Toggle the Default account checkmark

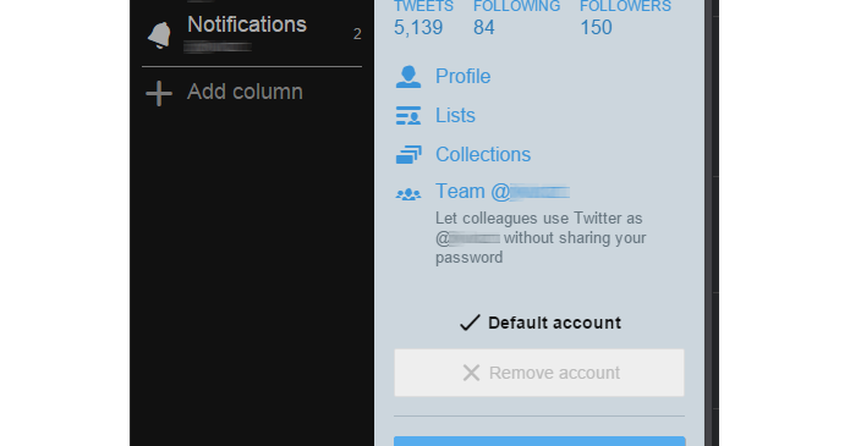(x=469, y=322)
